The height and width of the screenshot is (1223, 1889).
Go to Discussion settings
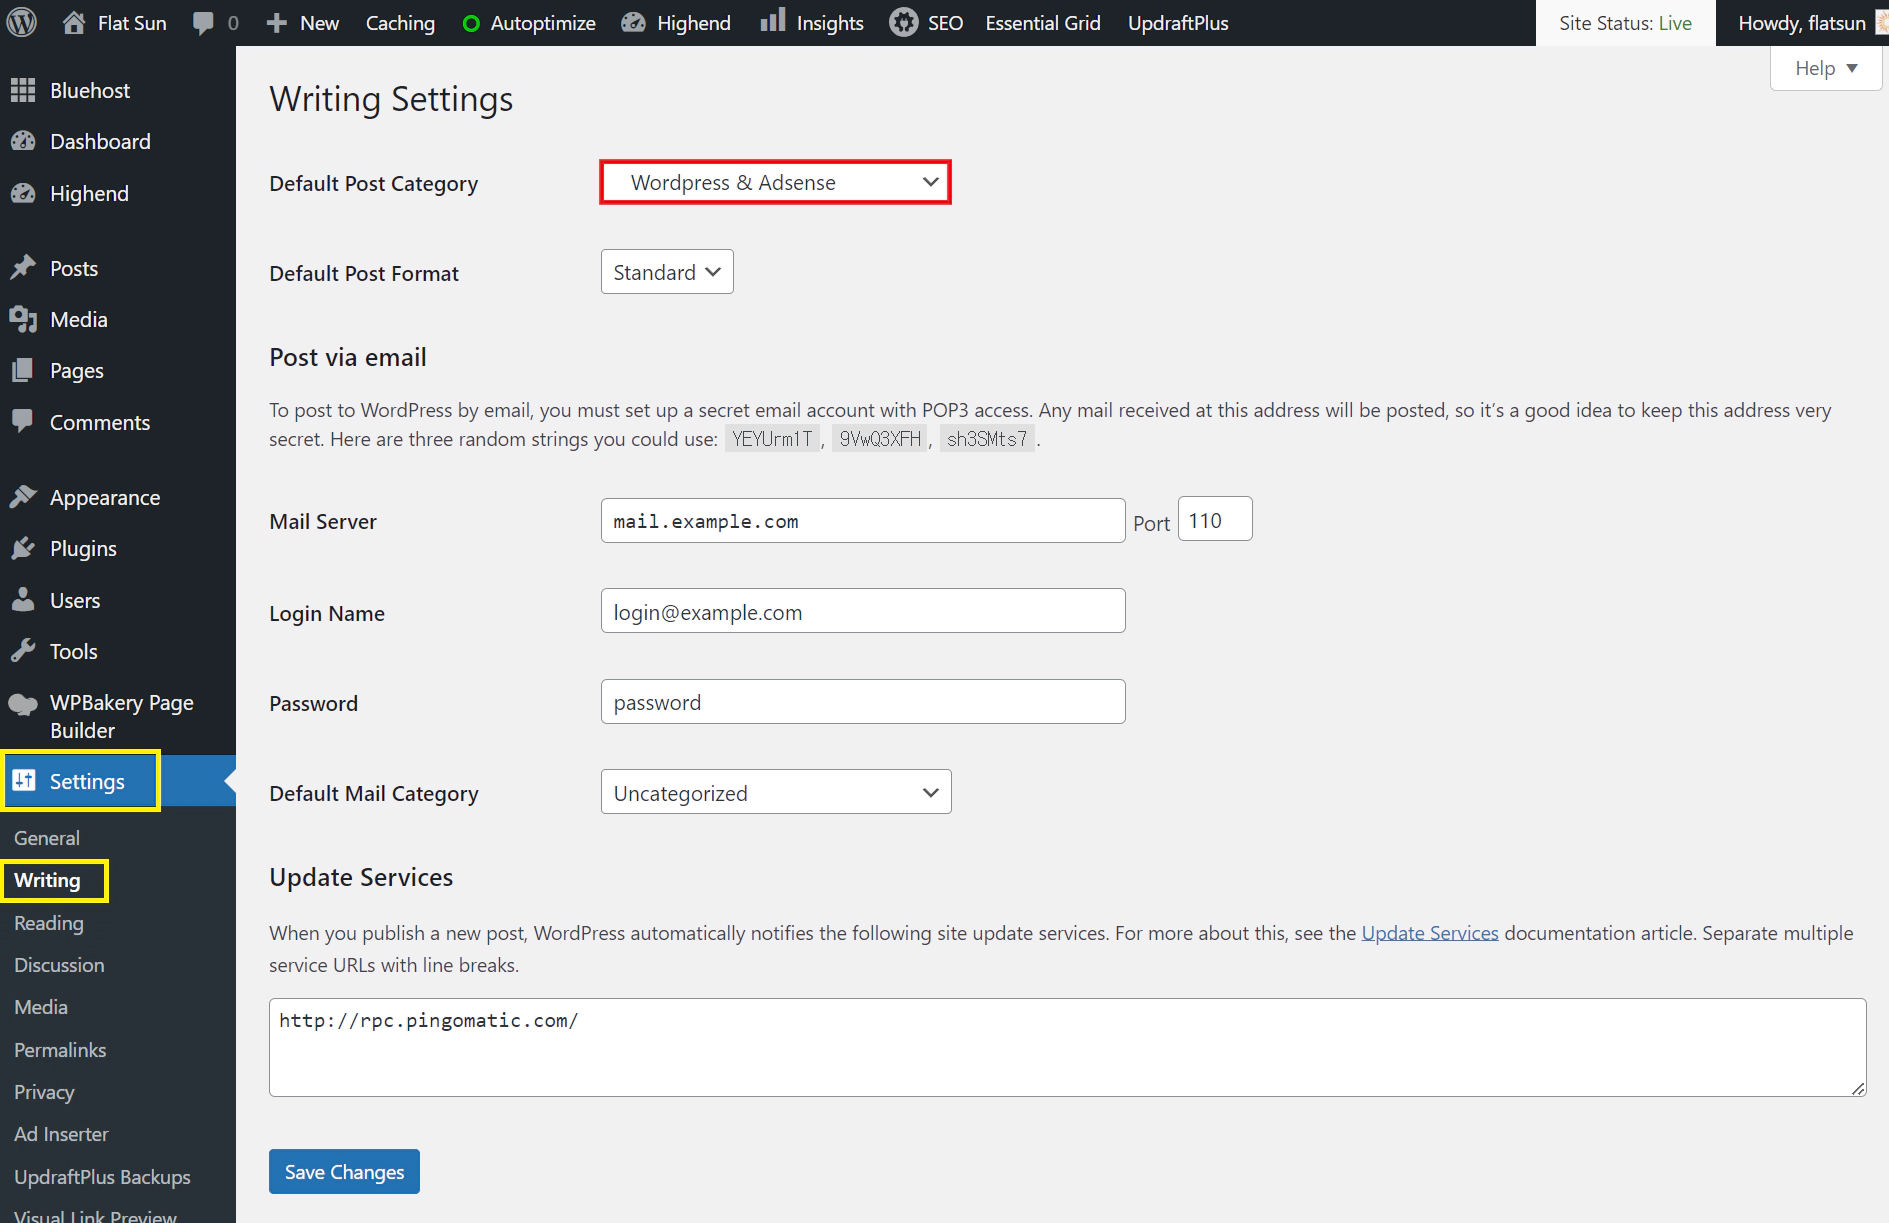point(59,965)
